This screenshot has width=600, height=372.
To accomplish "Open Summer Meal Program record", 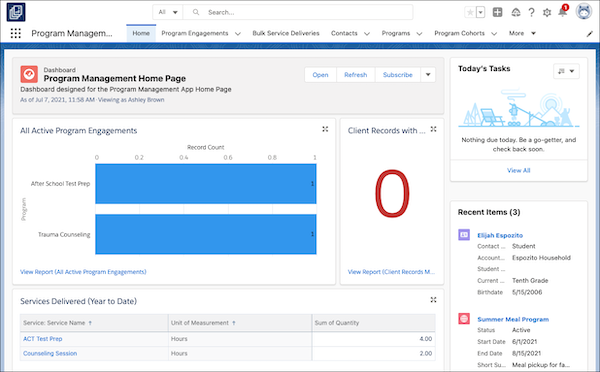I will [x=513, y=319].
